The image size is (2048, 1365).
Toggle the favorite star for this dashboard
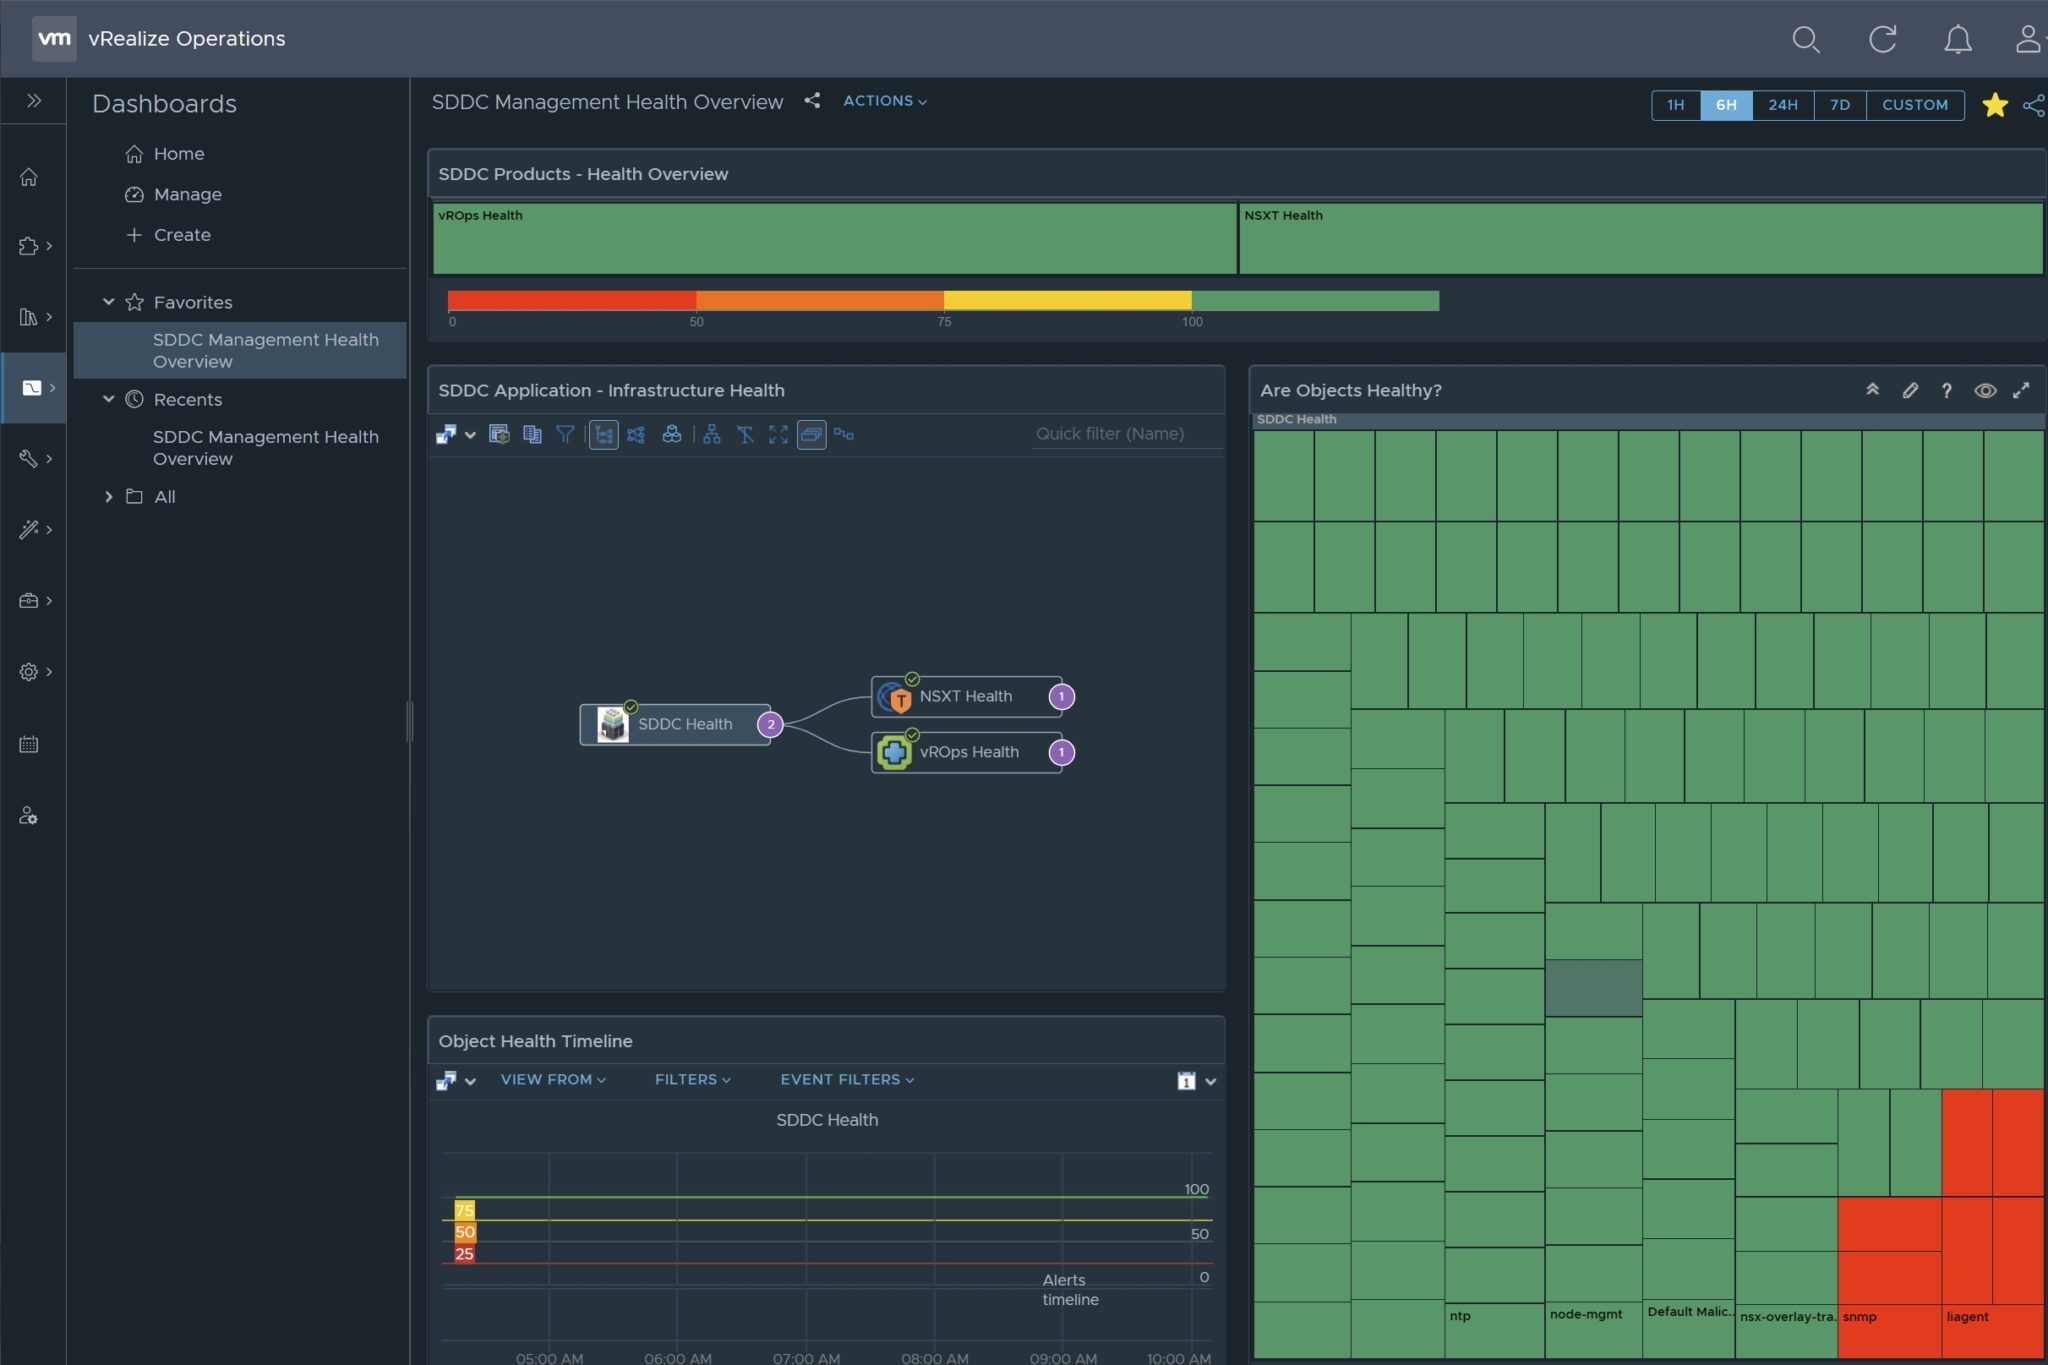pyautogui.click(x=1995, y=105)
